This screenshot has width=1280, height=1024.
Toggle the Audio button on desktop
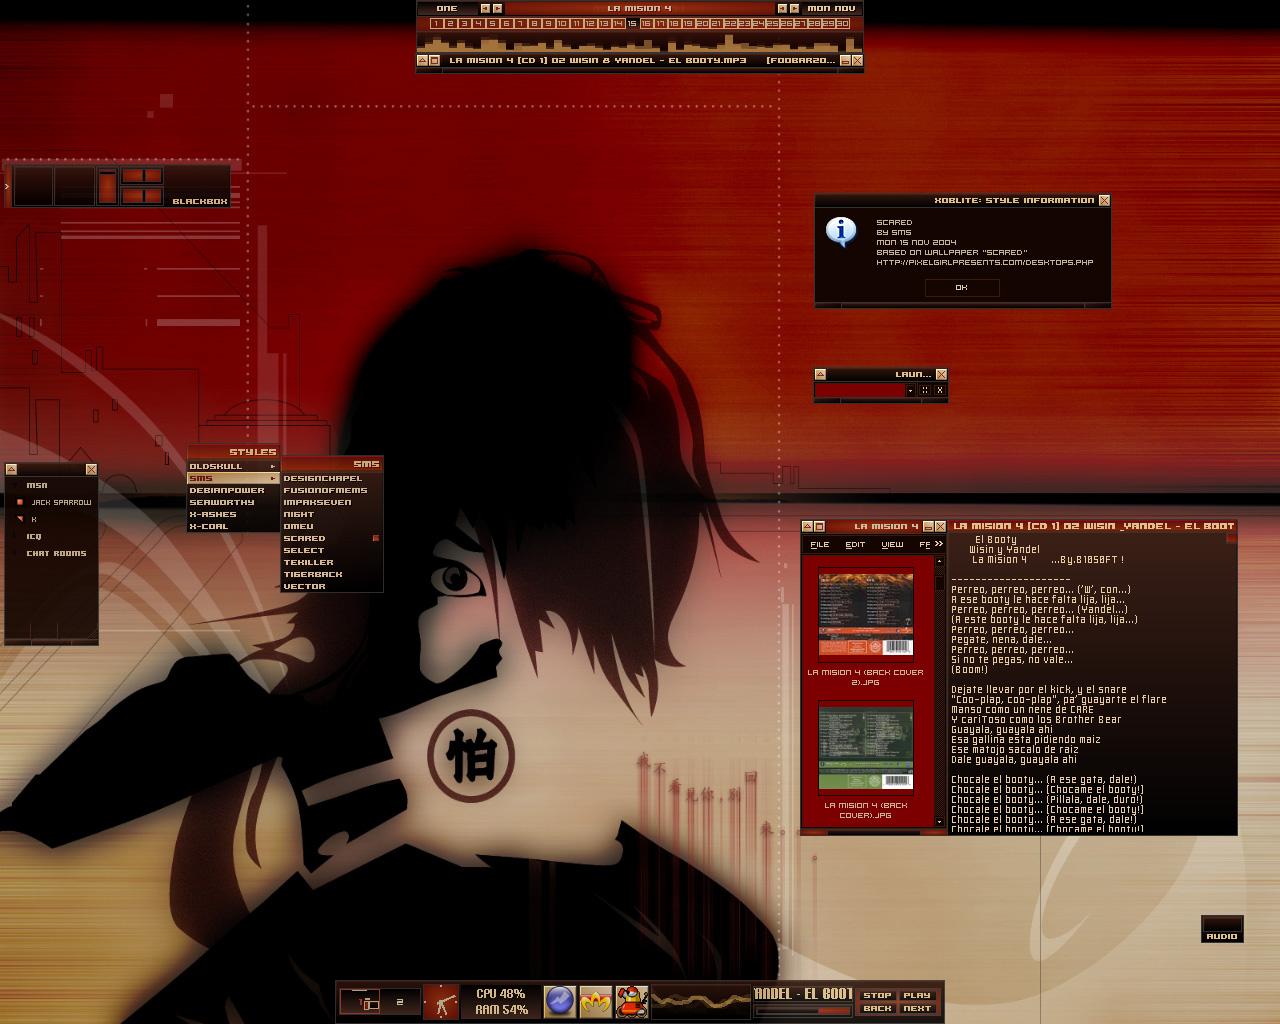pyautogui.click(x=1221, y=930)
